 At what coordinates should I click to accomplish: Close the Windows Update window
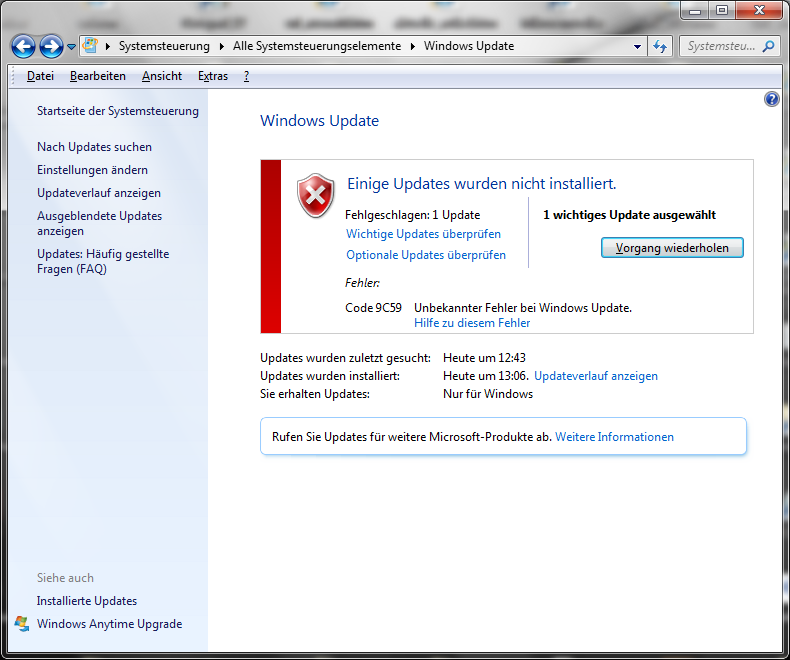point(759,10)
